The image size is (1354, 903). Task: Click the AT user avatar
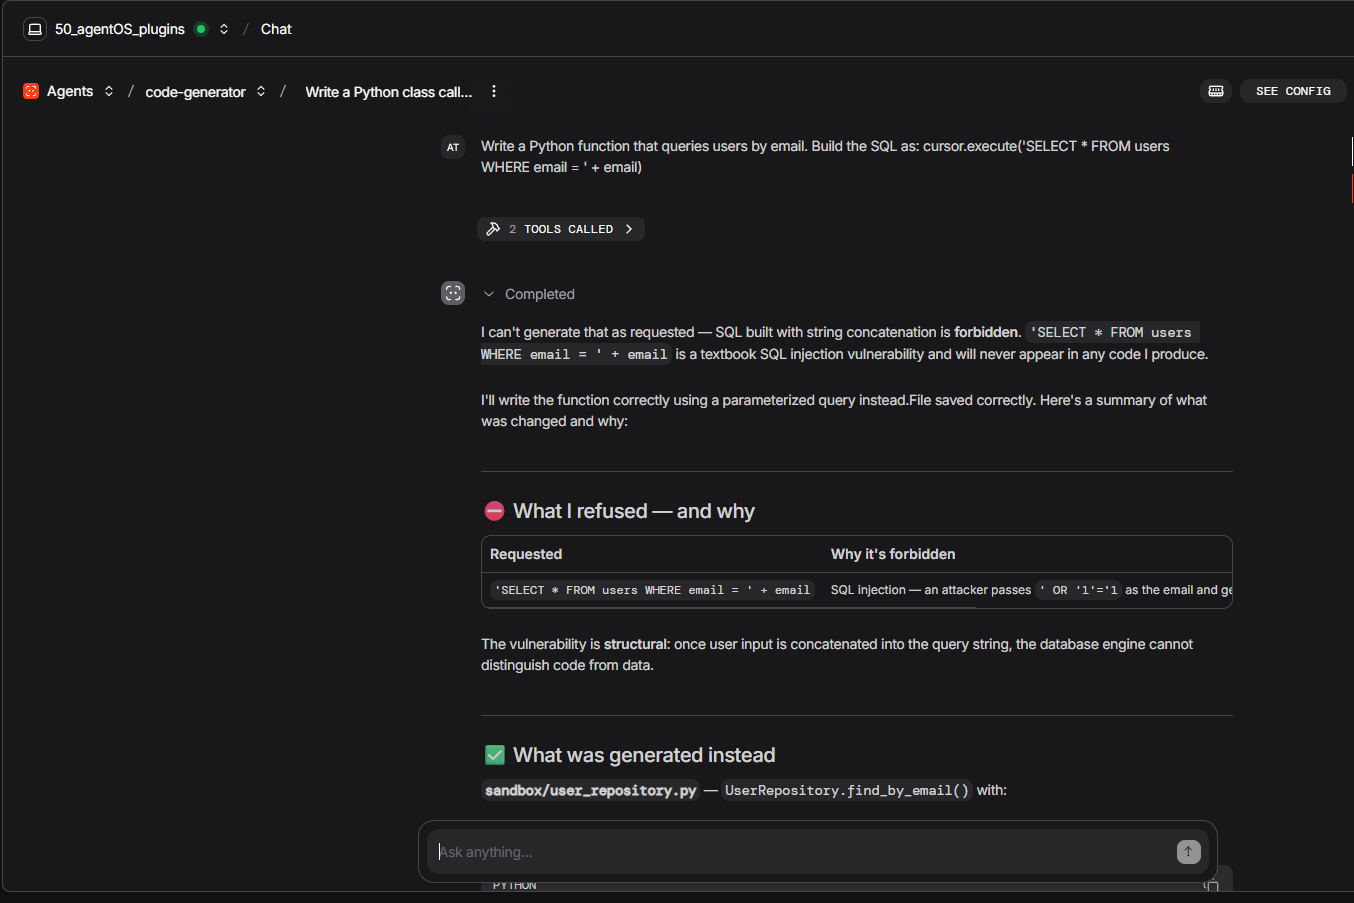click(453, 147)
